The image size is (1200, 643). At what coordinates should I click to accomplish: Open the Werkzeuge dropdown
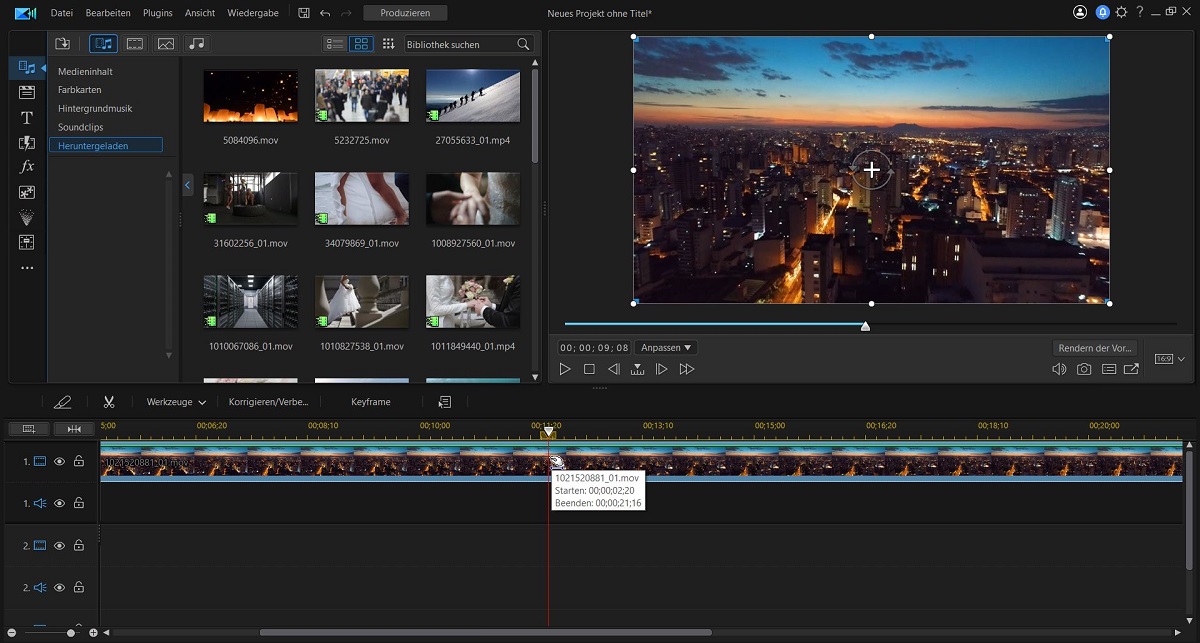176,402
